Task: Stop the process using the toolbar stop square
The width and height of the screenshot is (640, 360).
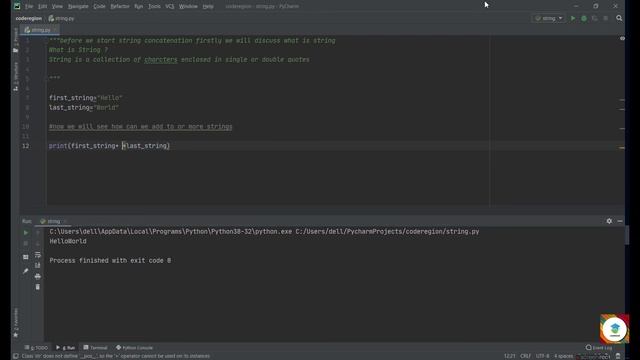Action: (605, 18)
